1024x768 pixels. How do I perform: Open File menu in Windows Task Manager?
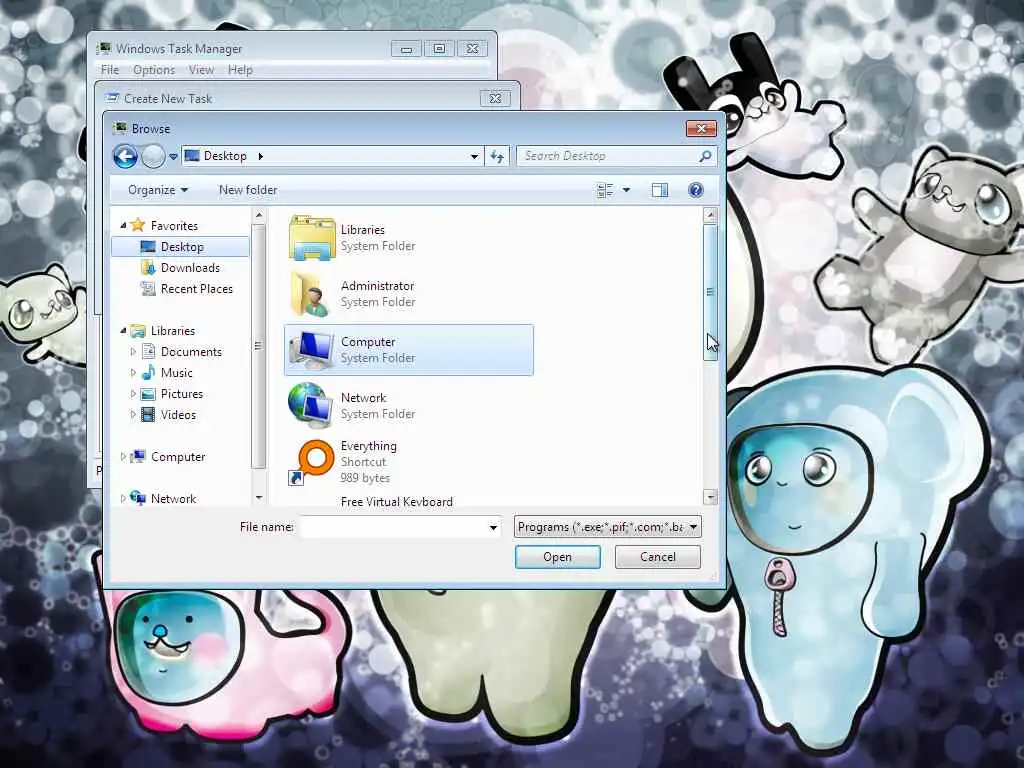click(110, 70)
